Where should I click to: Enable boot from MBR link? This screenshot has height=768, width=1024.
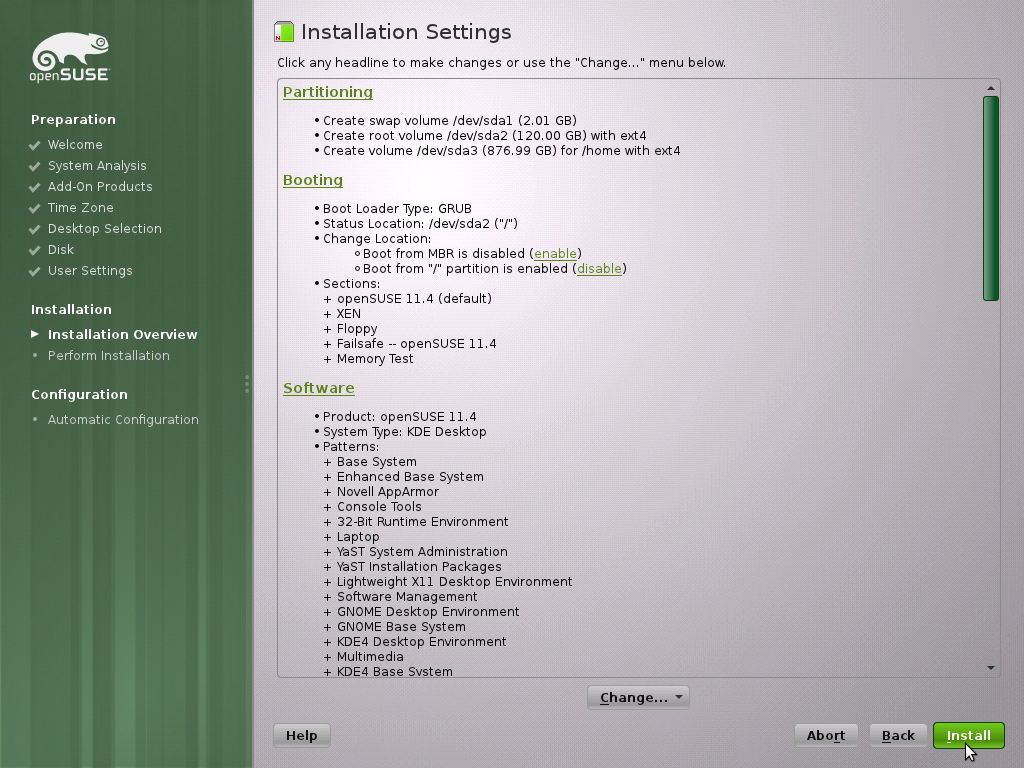point(555,253)
